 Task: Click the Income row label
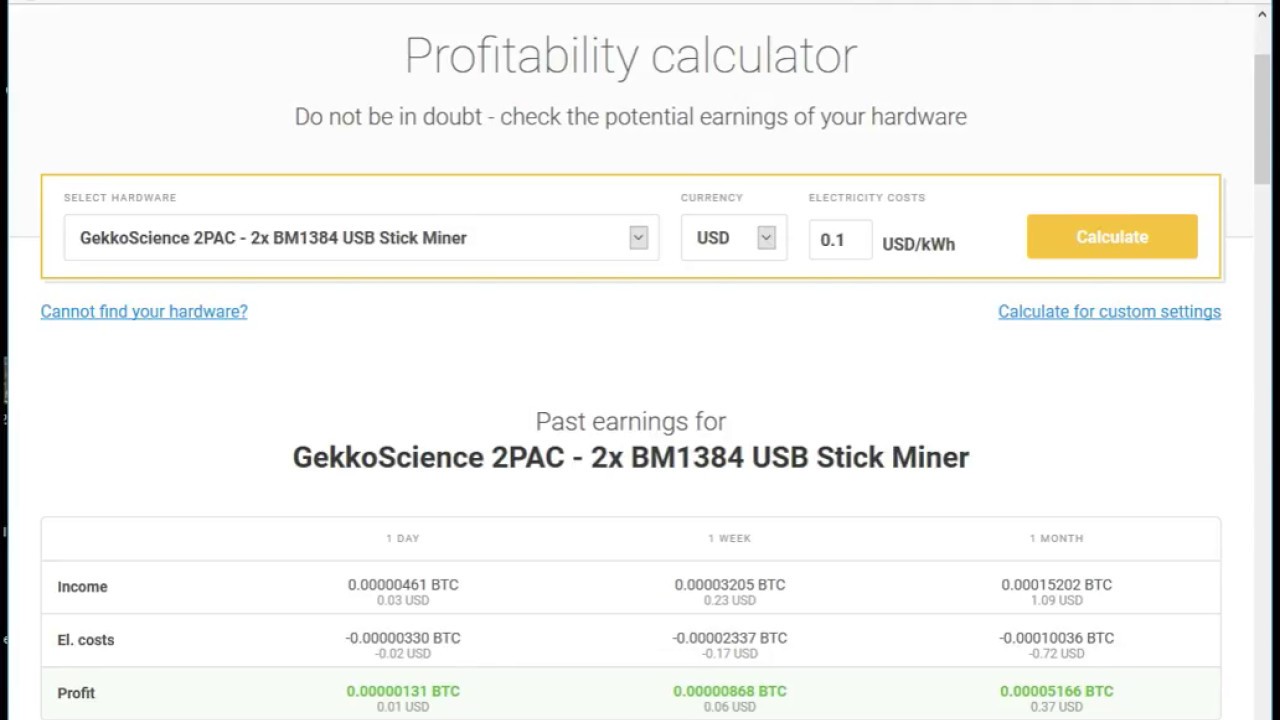(82, 587)
